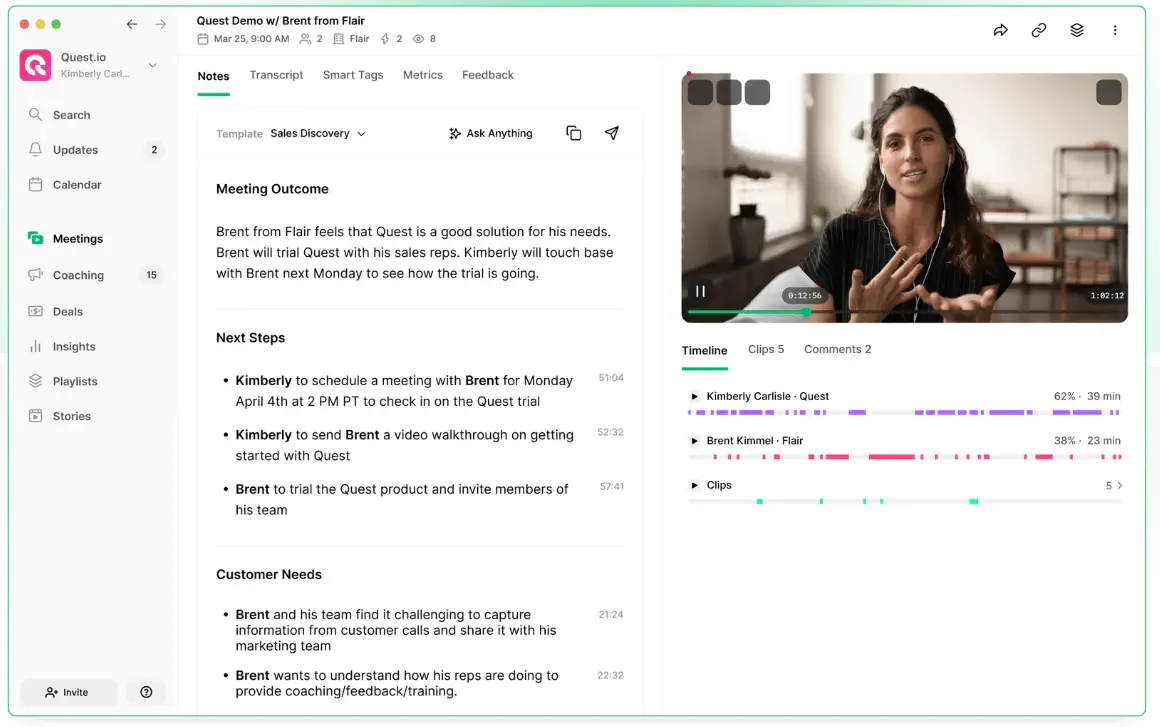This screenshot has width=1160, height=727.
Task: Jump to timestamp 22:32
Action: [x=610, y=675]
